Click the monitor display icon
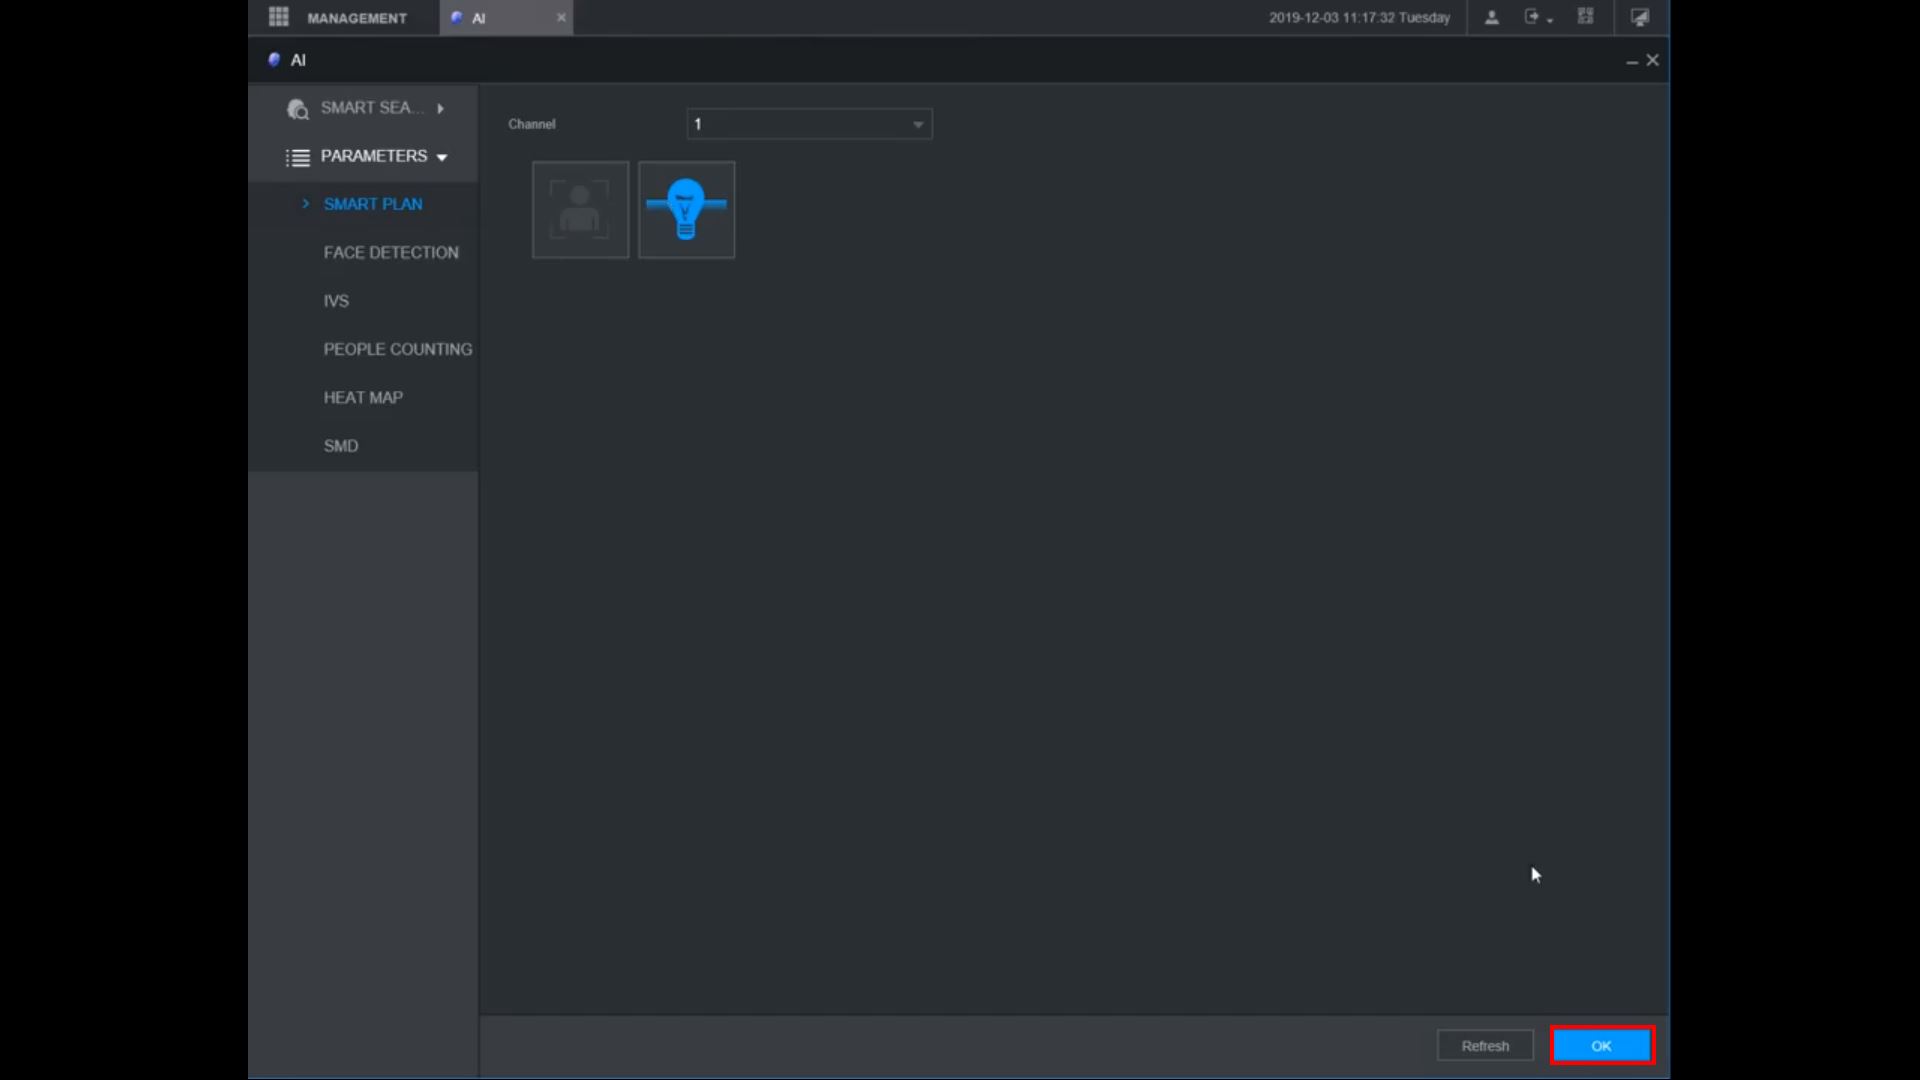The width and height of the screenshot is (1920, 1080). [x=1640, y=17]
